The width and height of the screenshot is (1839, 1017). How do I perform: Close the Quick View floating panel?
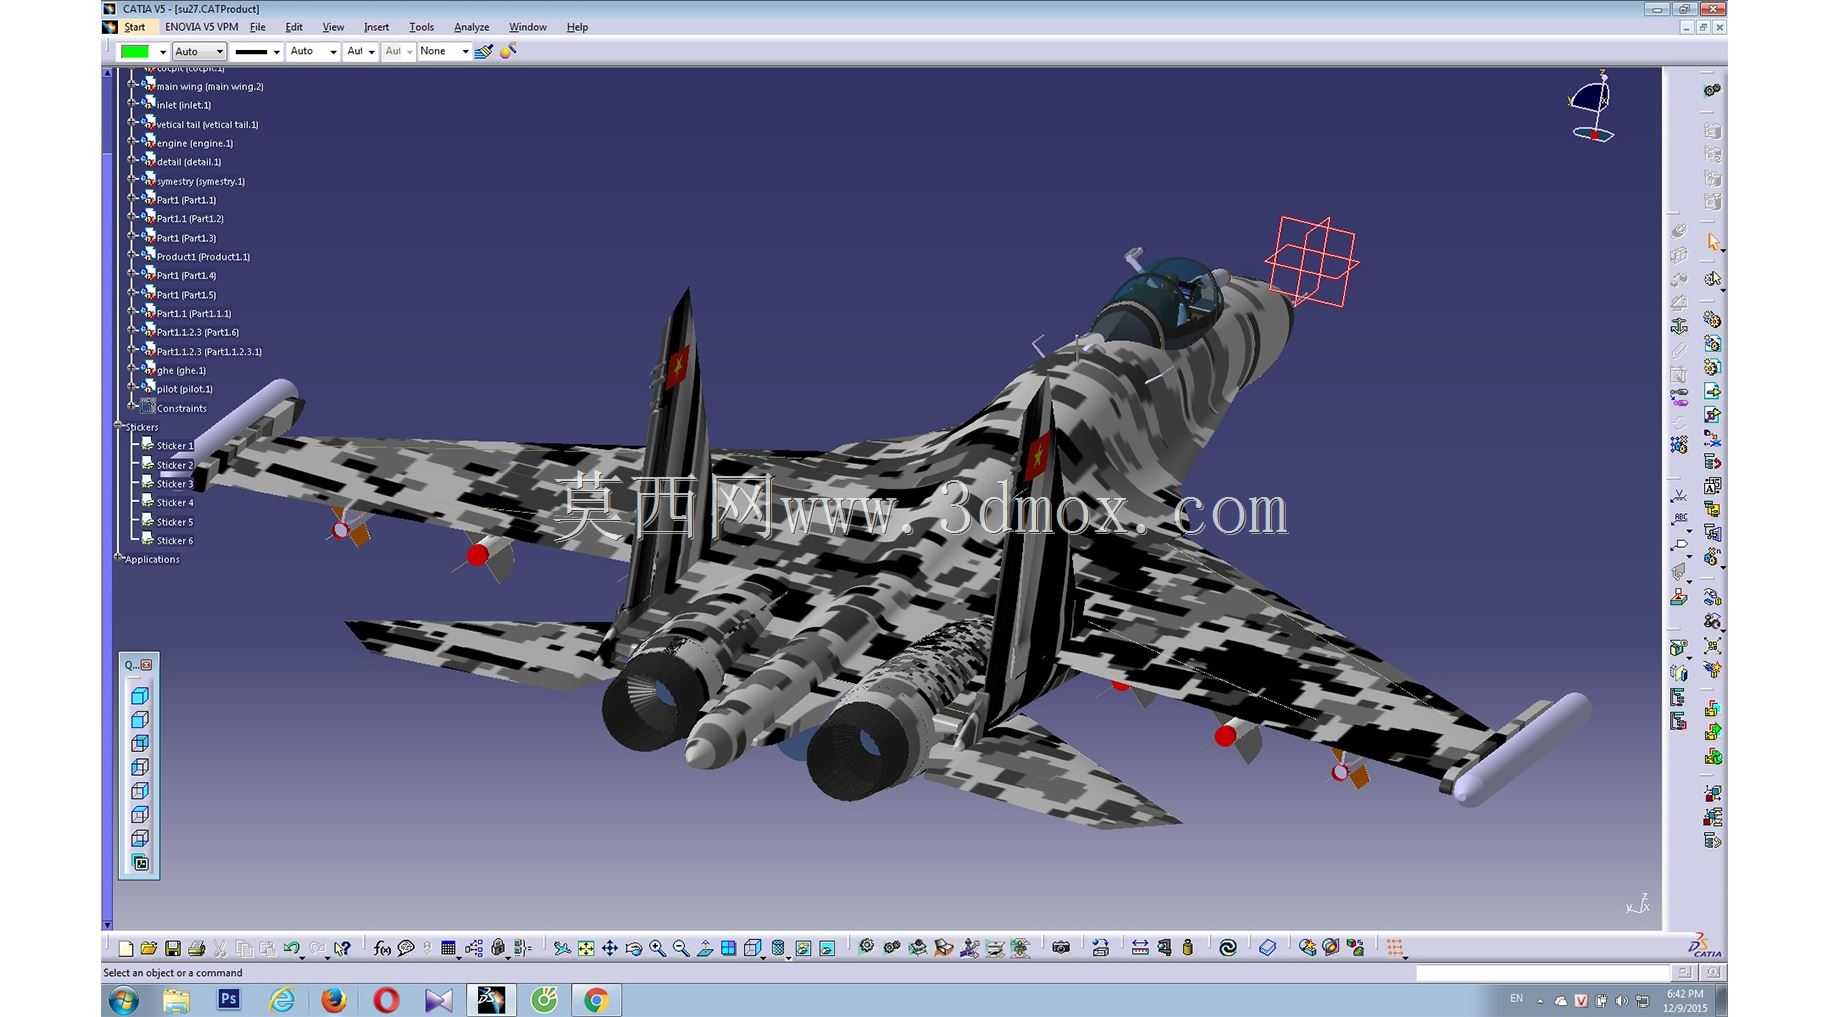point(147,665)
